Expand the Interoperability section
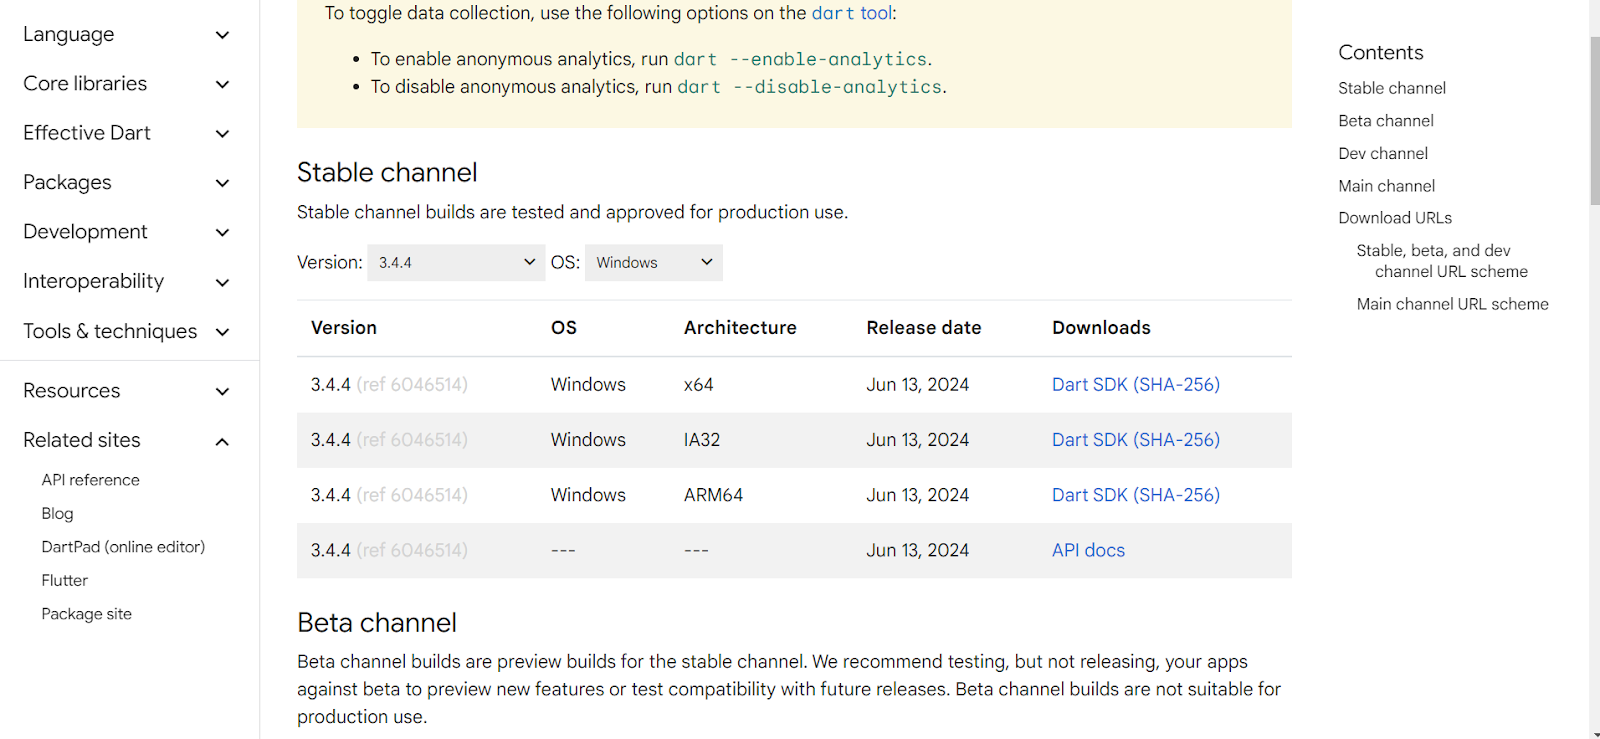Image resolution: width=1600 pixels, height=739 pixels. [126, 282]
